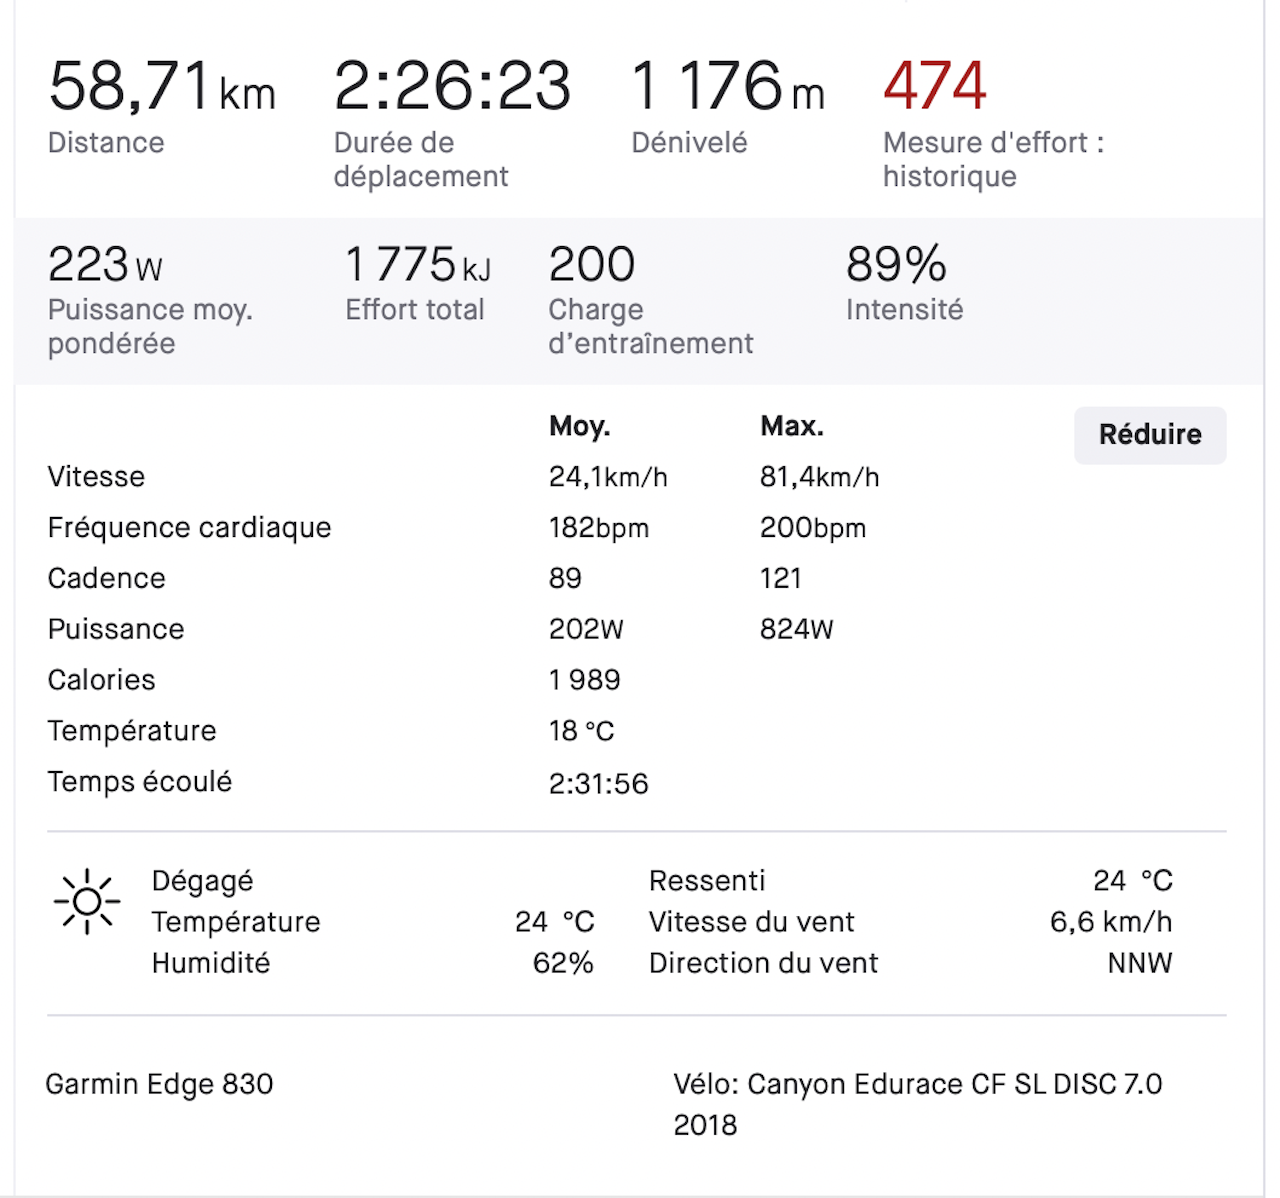The height and width of the screenshot is (1198, 1280).
Task: Open the Garmin Edge 830 device link
Action: [x=160, y=1084]
